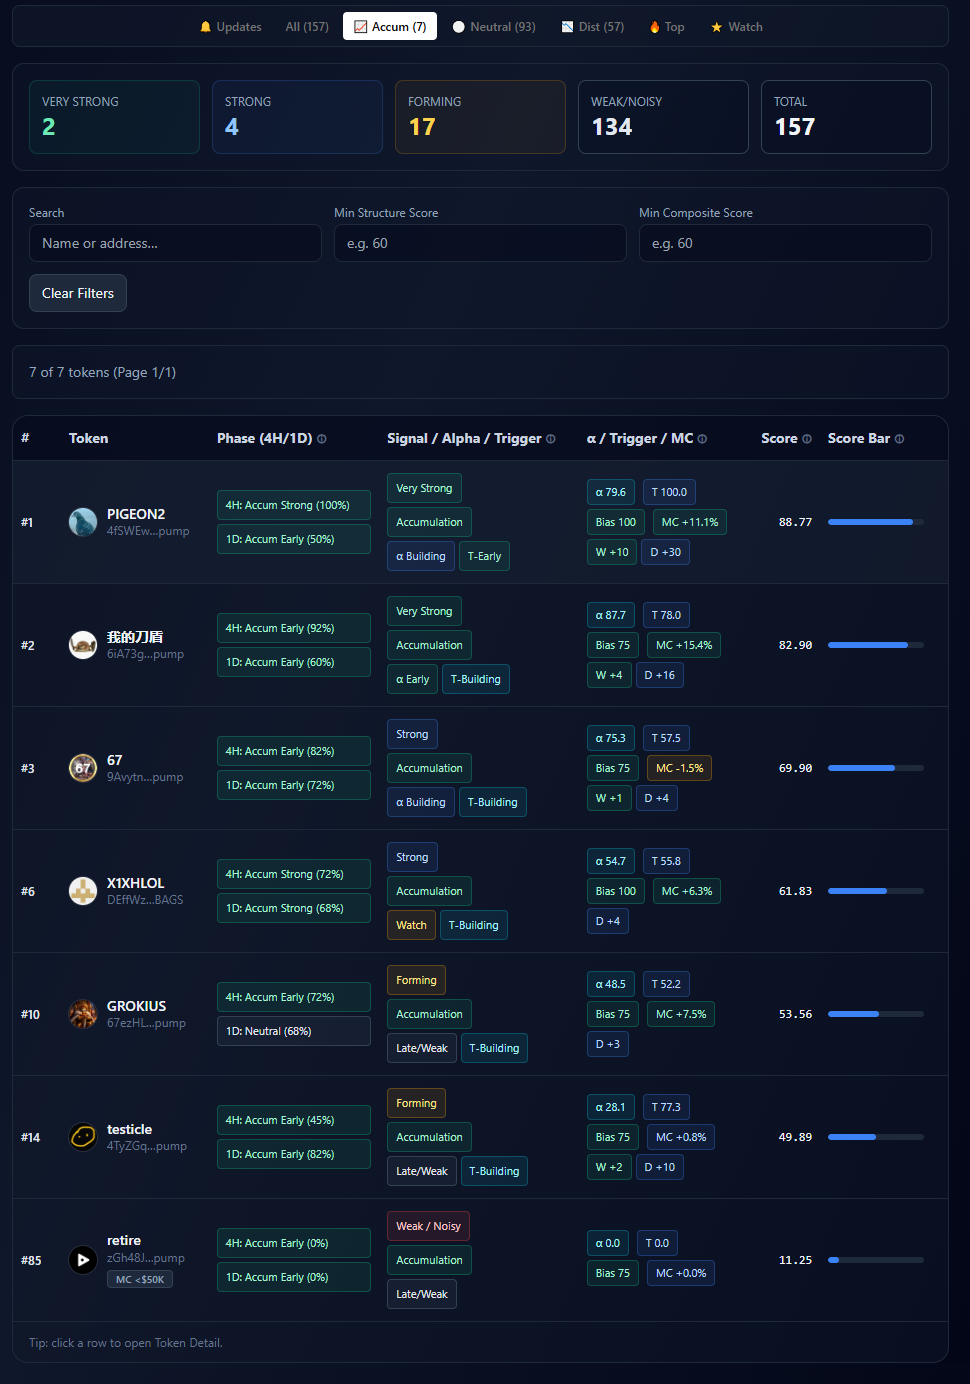
Task: Select the Accum (7) tab
Action: (x=390, y=27)
